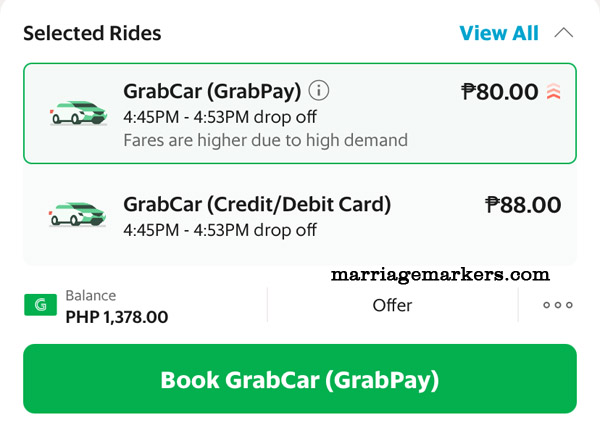Image resolution: width=600 pixels, height=425 pixels.
Task: Select the GrabCar (GrabPay) ride option
Action: click(x=300, y=113)
